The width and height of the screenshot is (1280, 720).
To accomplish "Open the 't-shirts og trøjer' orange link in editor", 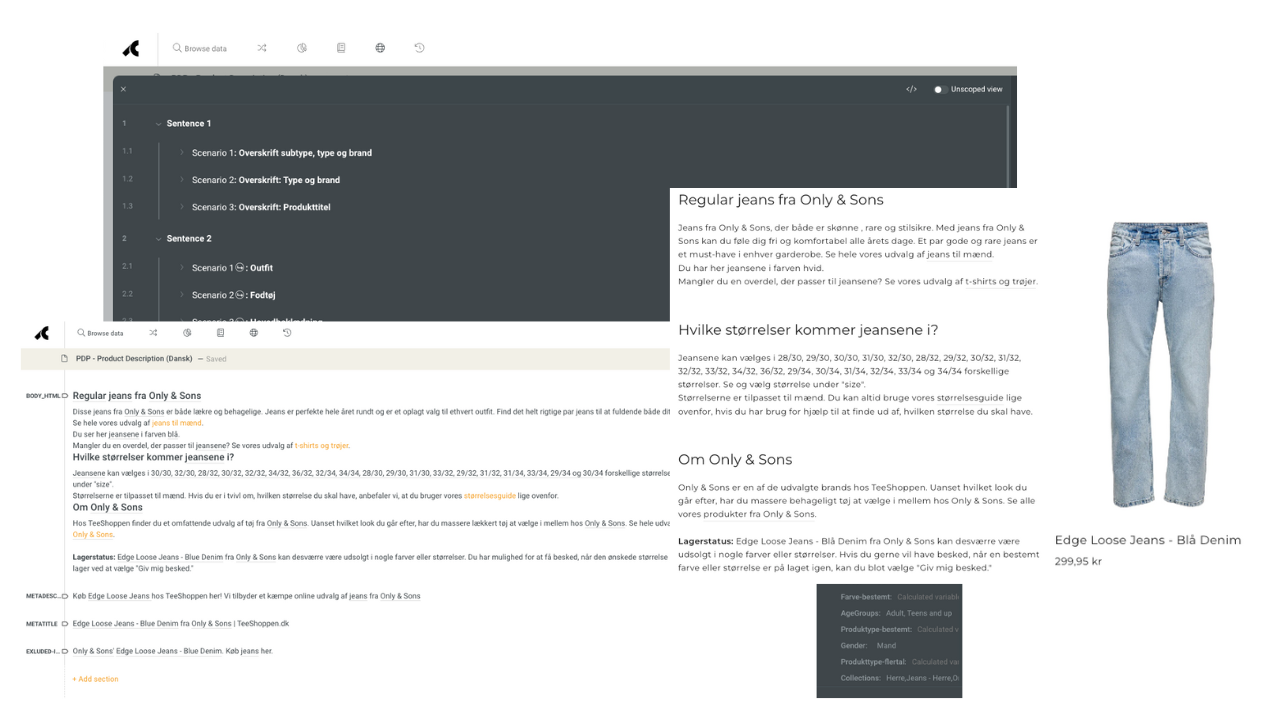I will 321,445.
